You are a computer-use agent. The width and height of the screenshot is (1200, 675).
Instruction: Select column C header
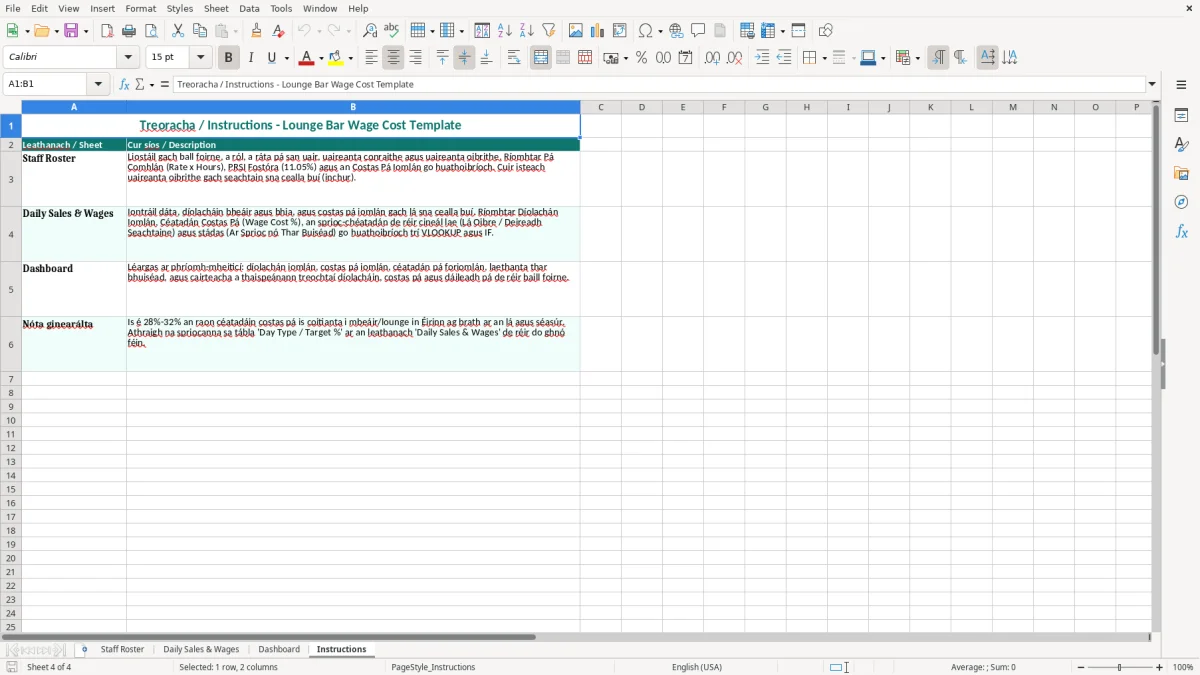click(x=600, y=107)
